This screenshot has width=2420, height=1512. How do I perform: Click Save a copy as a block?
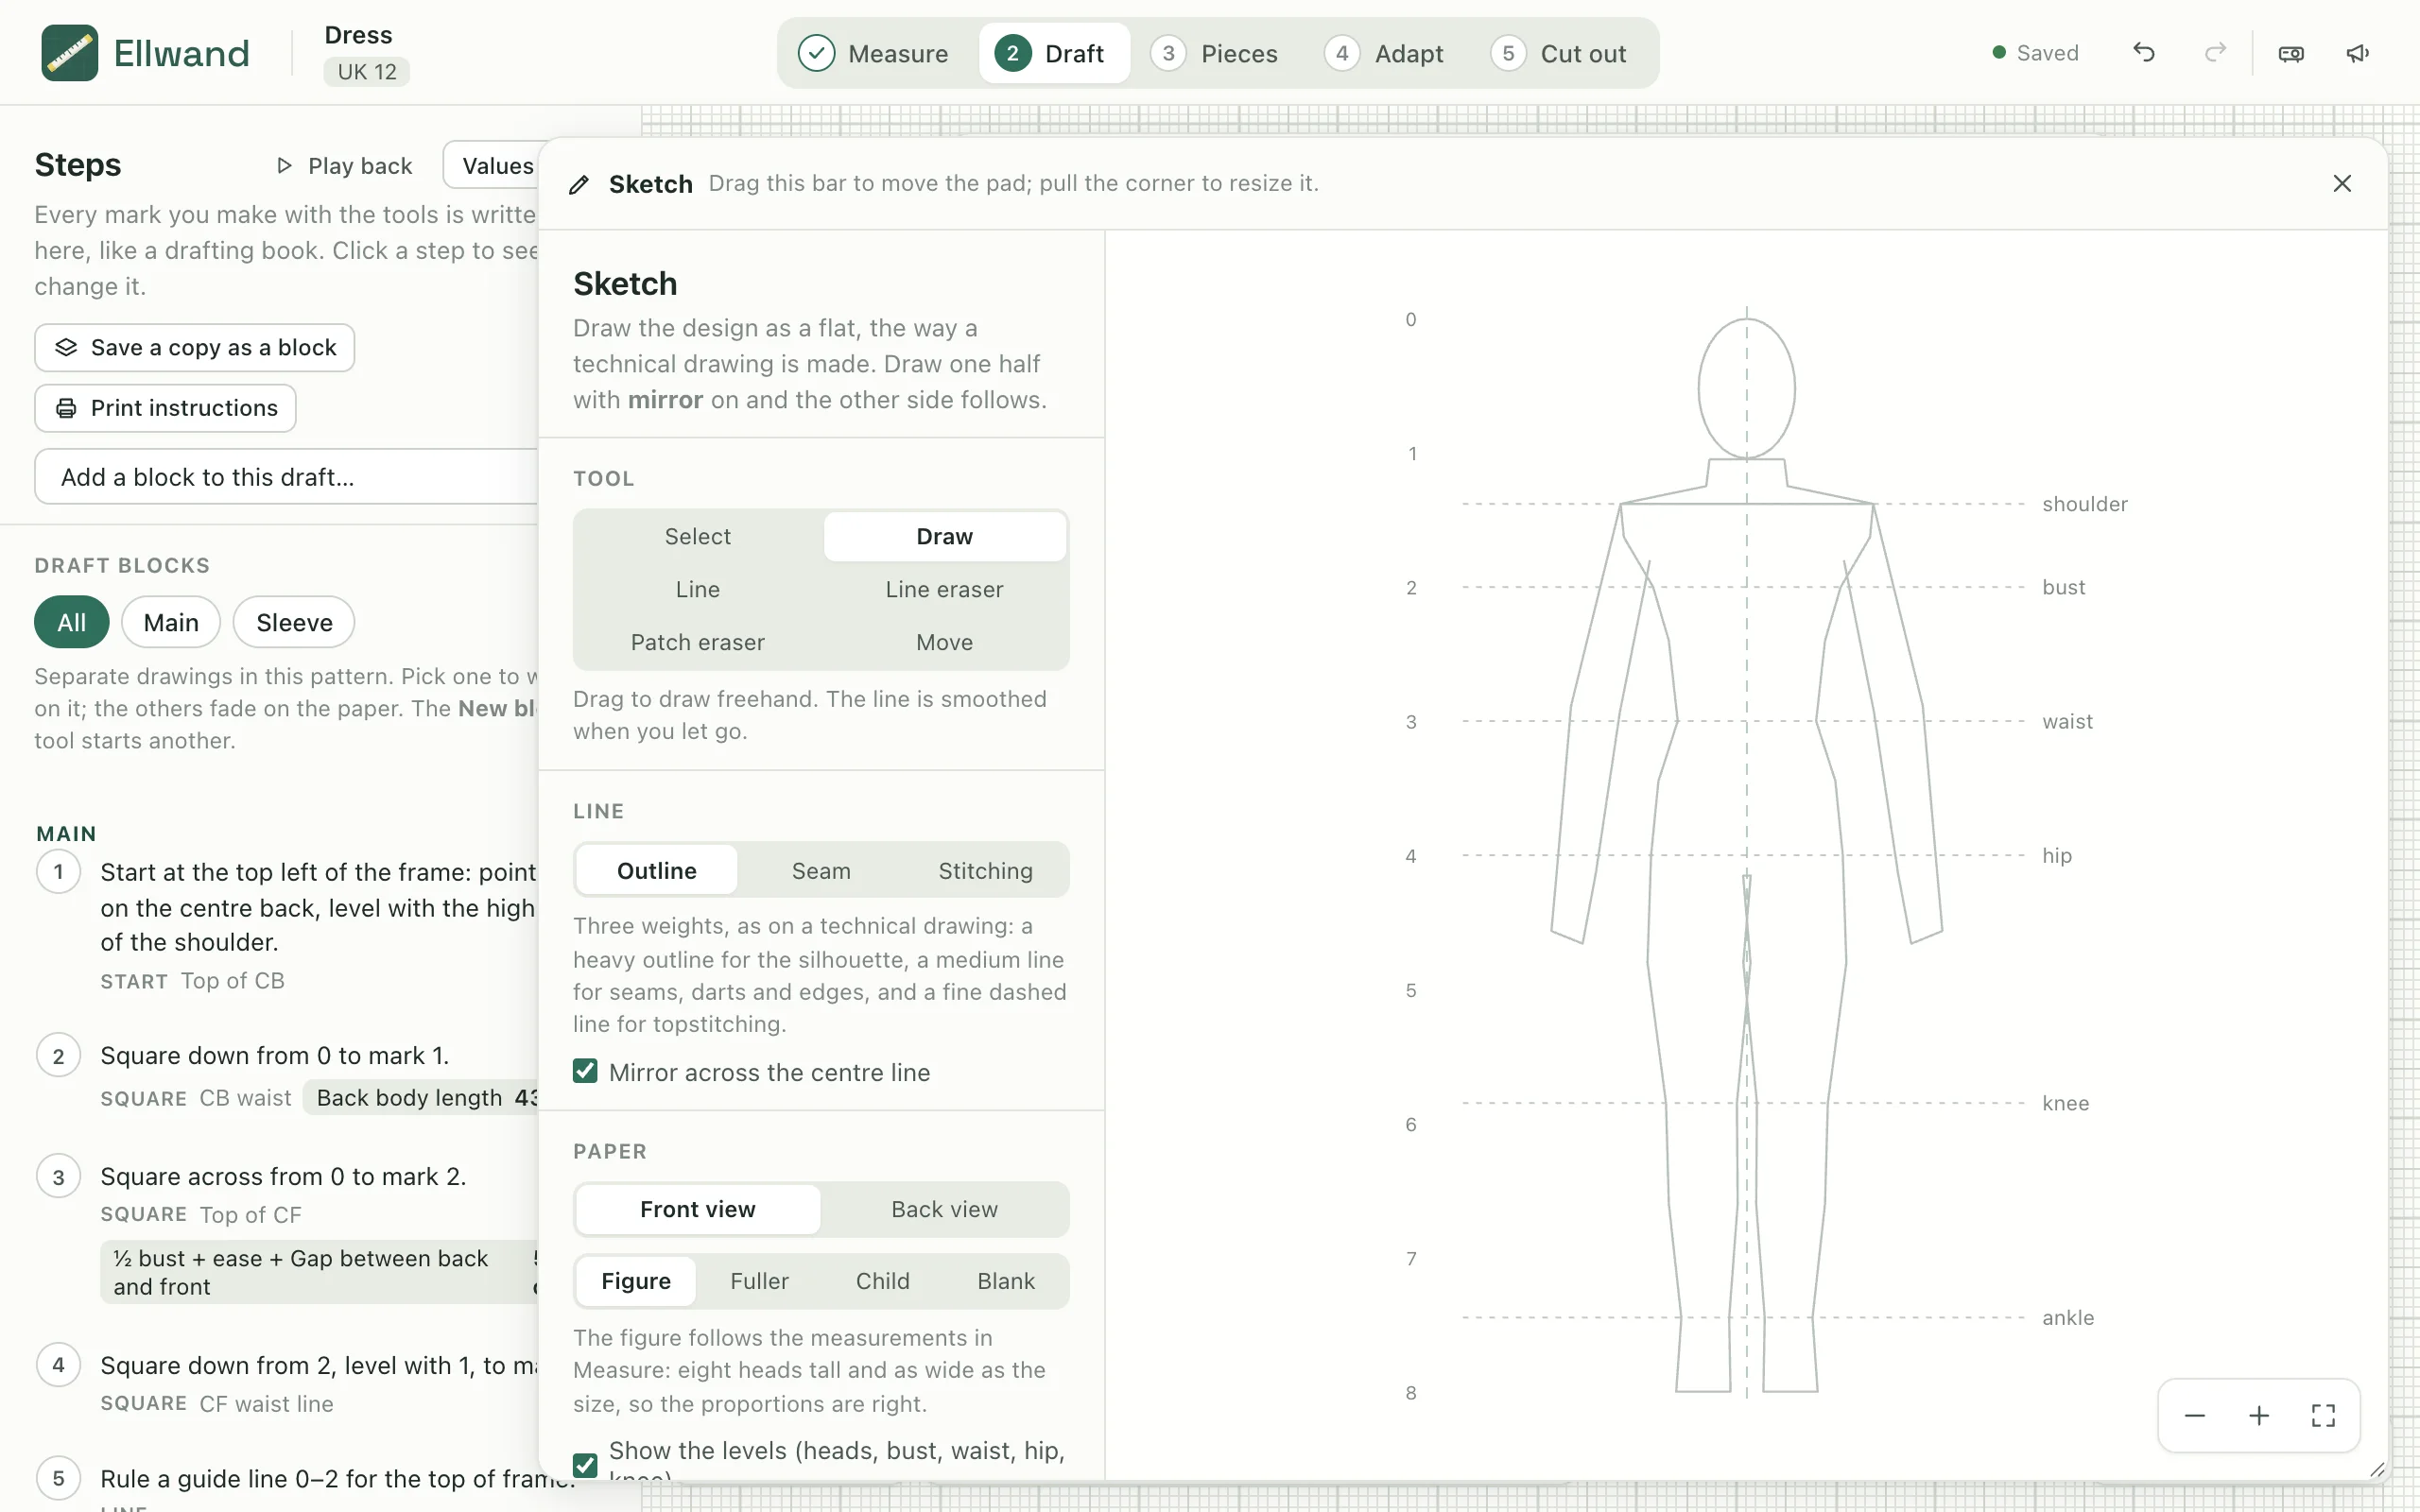(195, 347)
